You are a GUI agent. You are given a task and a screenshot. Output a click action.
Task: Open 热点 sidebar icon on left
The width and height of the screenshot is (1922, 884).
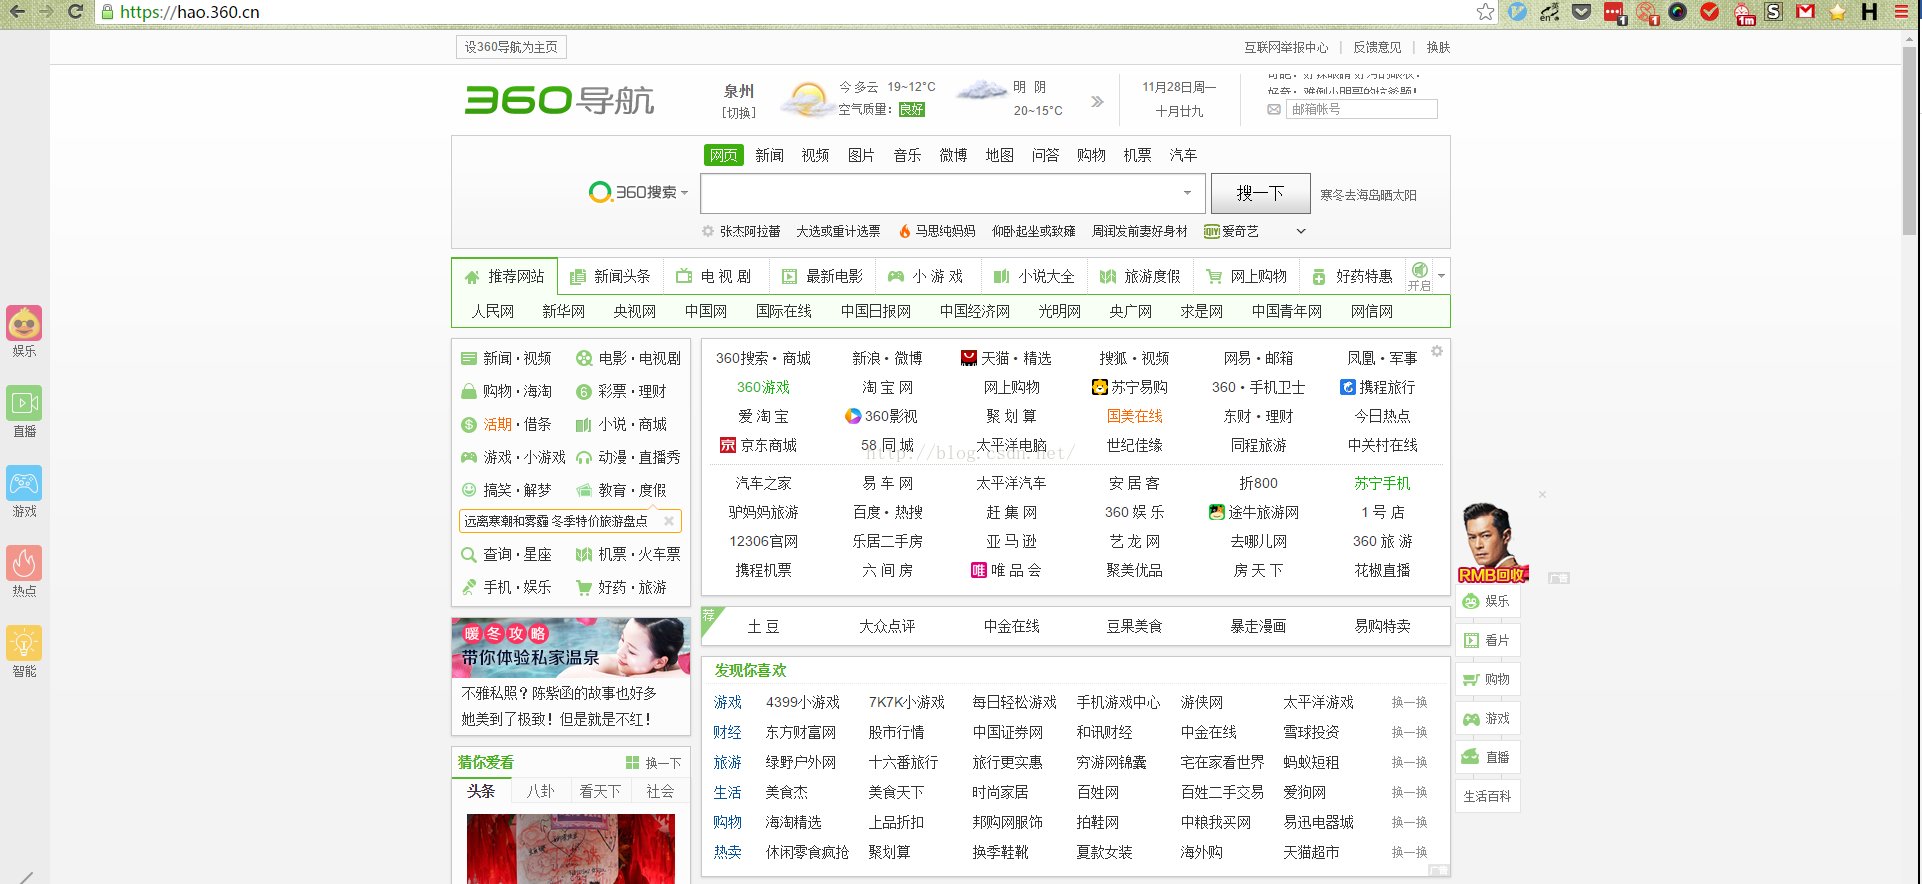coord(24,564)
